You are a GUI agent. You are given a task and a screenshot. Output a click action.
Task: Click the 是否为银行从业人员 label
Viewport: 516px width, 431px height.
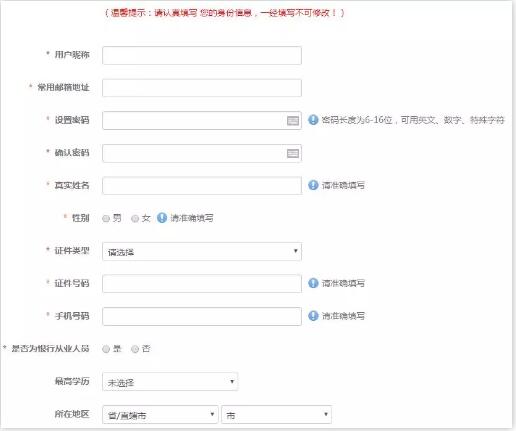[50, 349]
